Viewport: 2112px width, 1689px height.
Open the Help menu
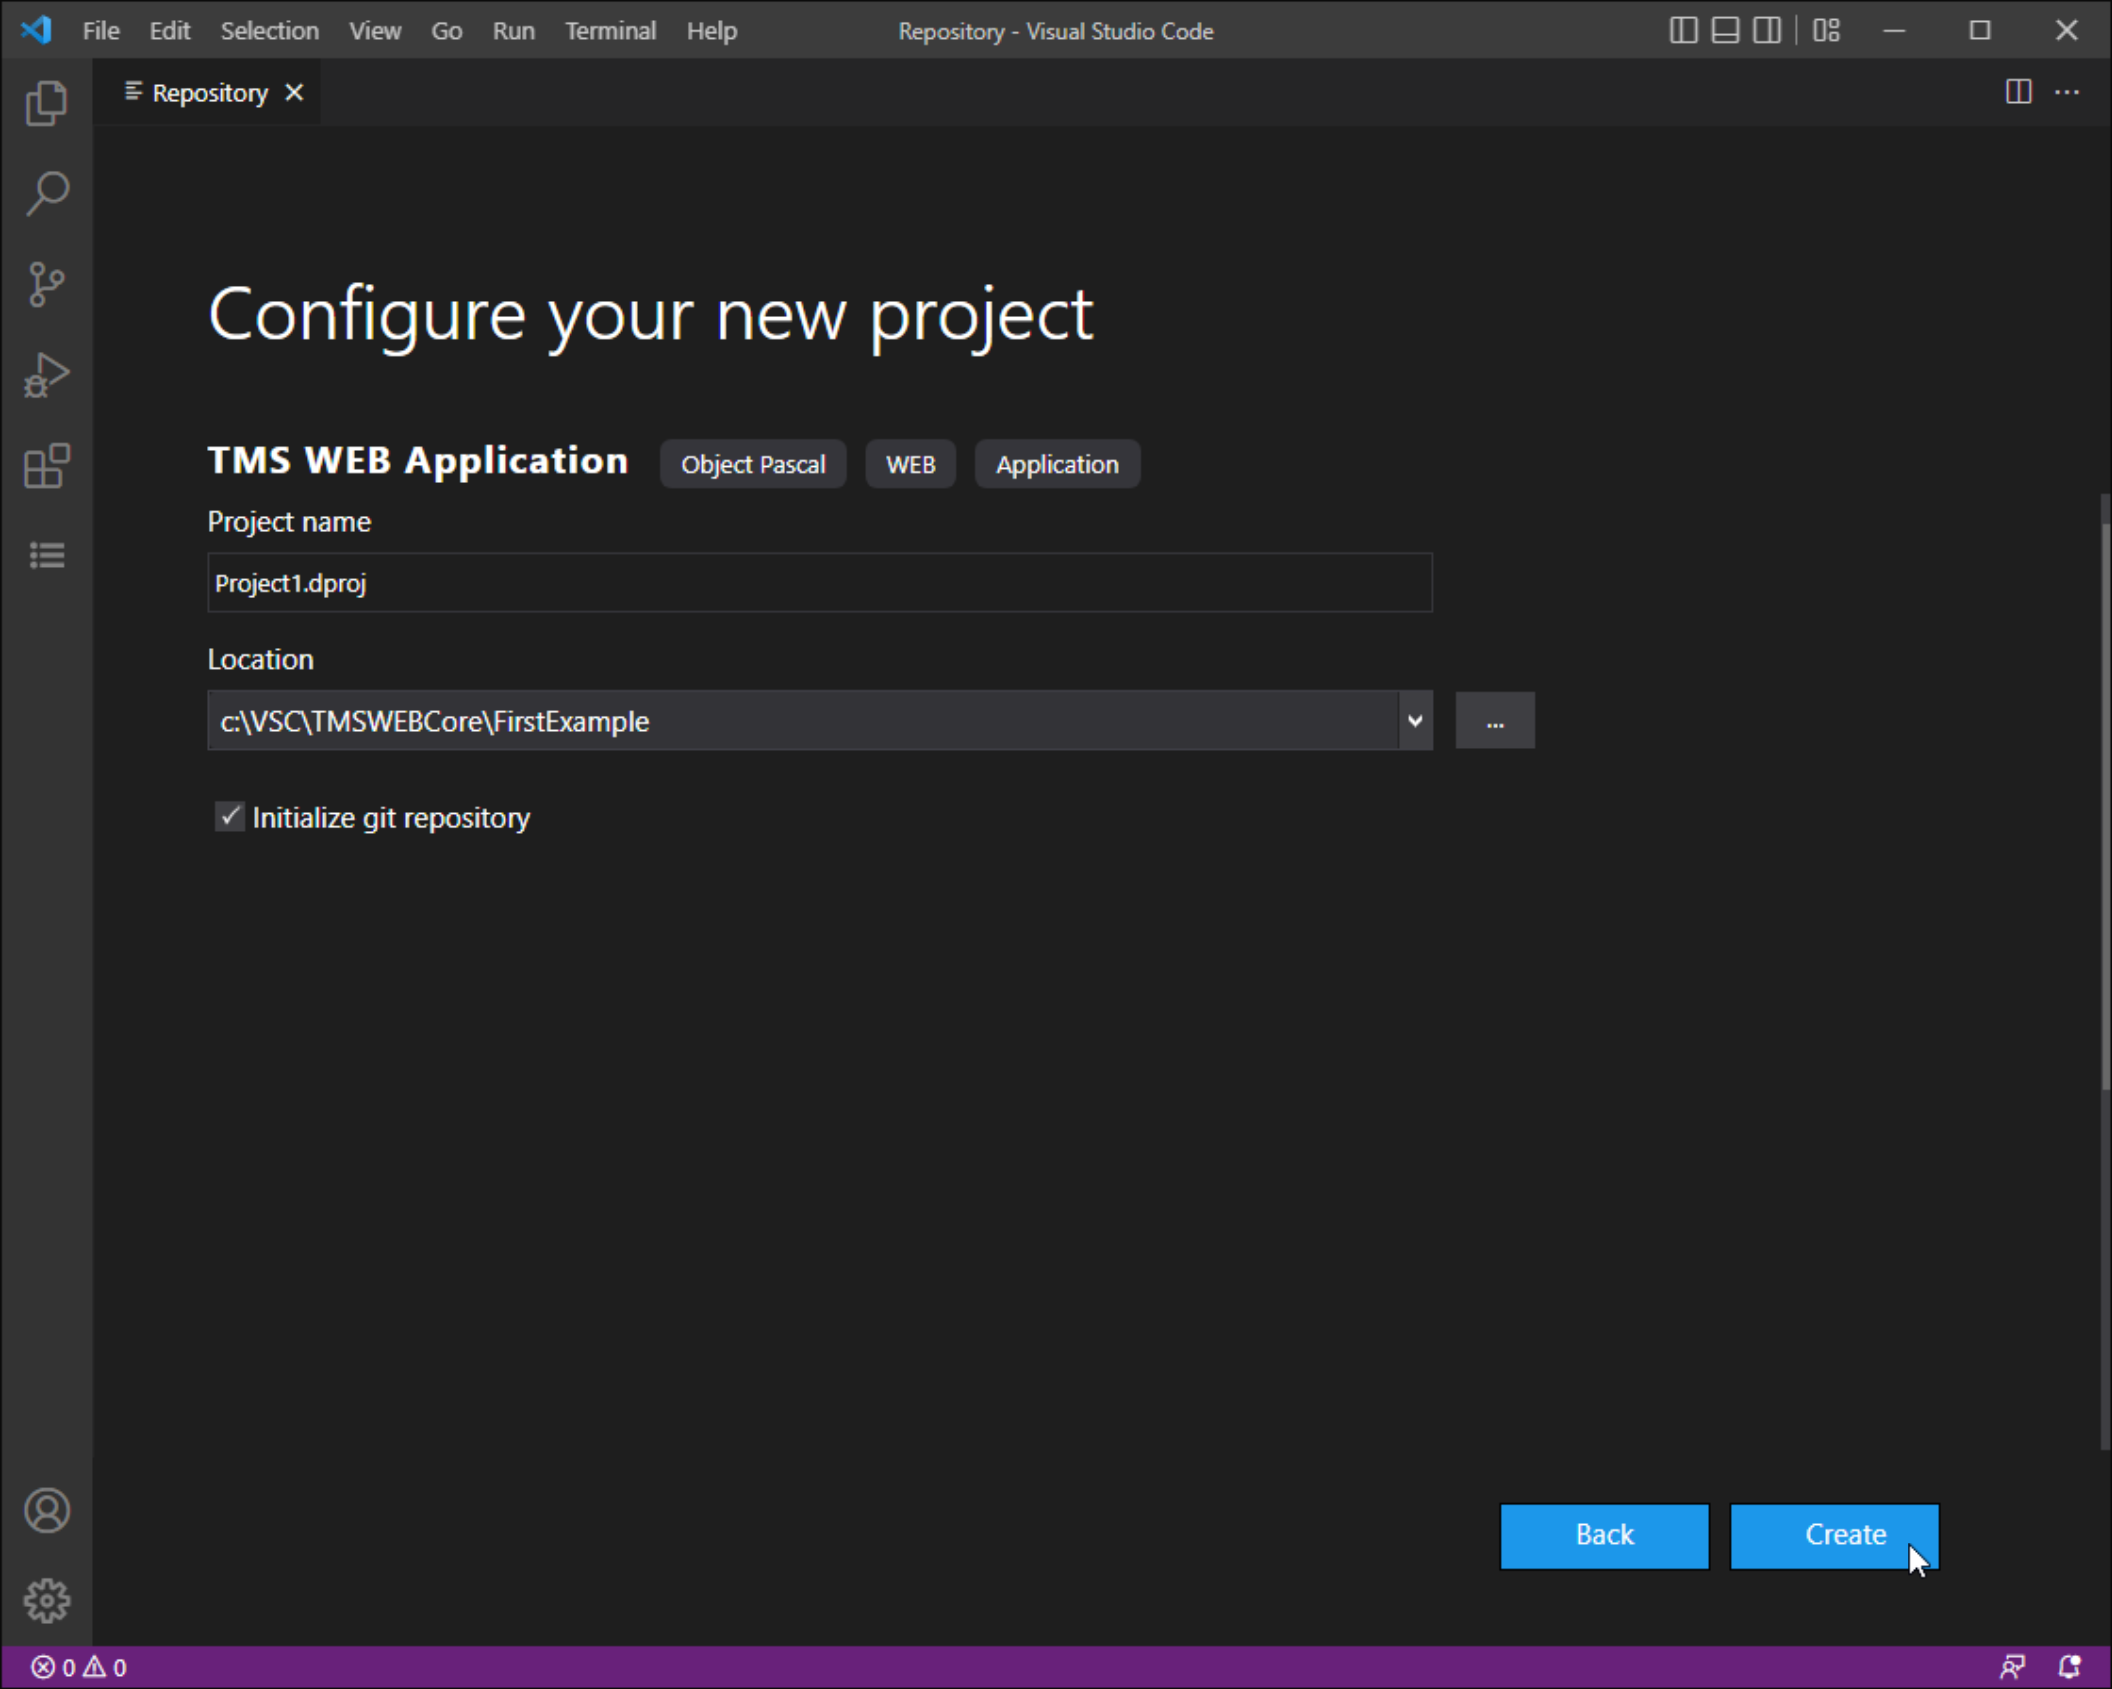[x=712, y=31]
